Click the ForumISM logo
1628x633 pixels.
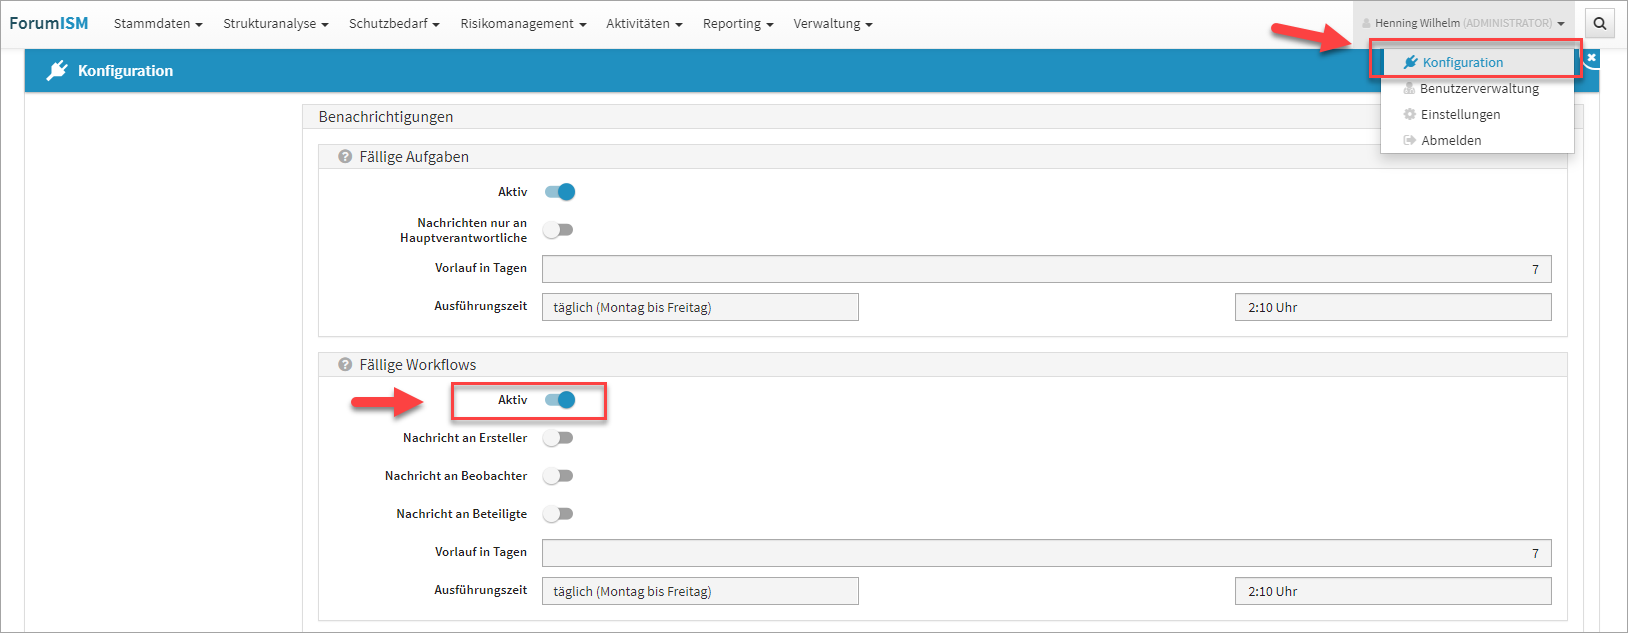coord(49,23)
